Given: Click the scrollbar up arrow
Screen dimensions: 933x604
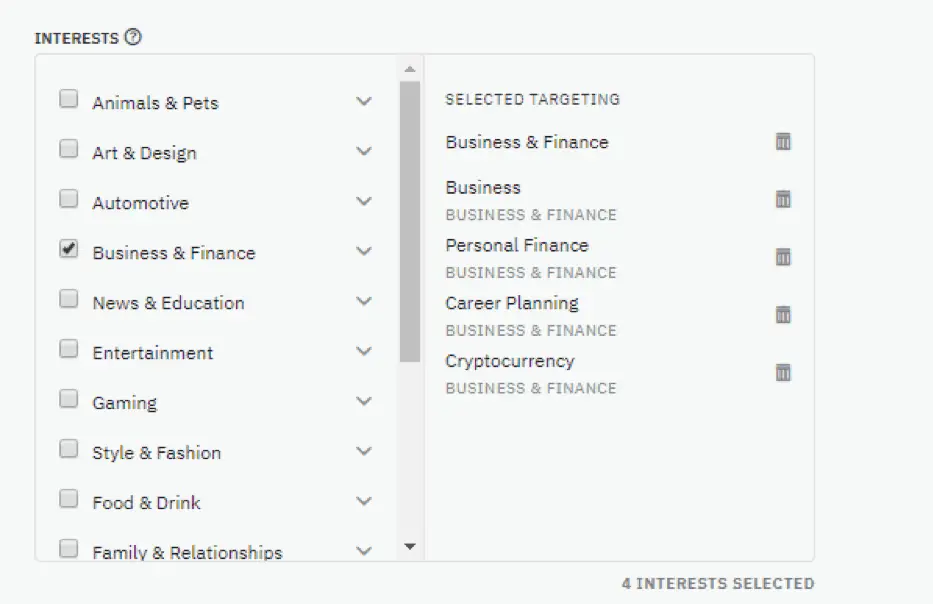Looking at the screenshot, I should point(409,70).
